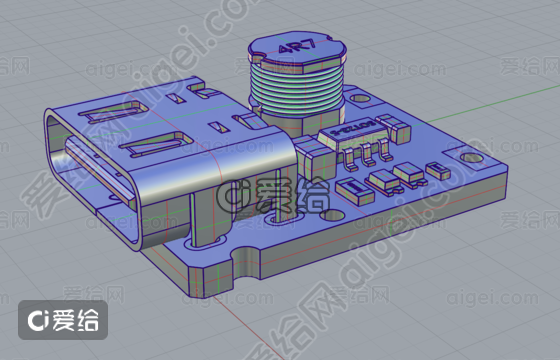The image size is (560, 360).
Task: Select striped component on PCB front row
Action: [355, 191]
